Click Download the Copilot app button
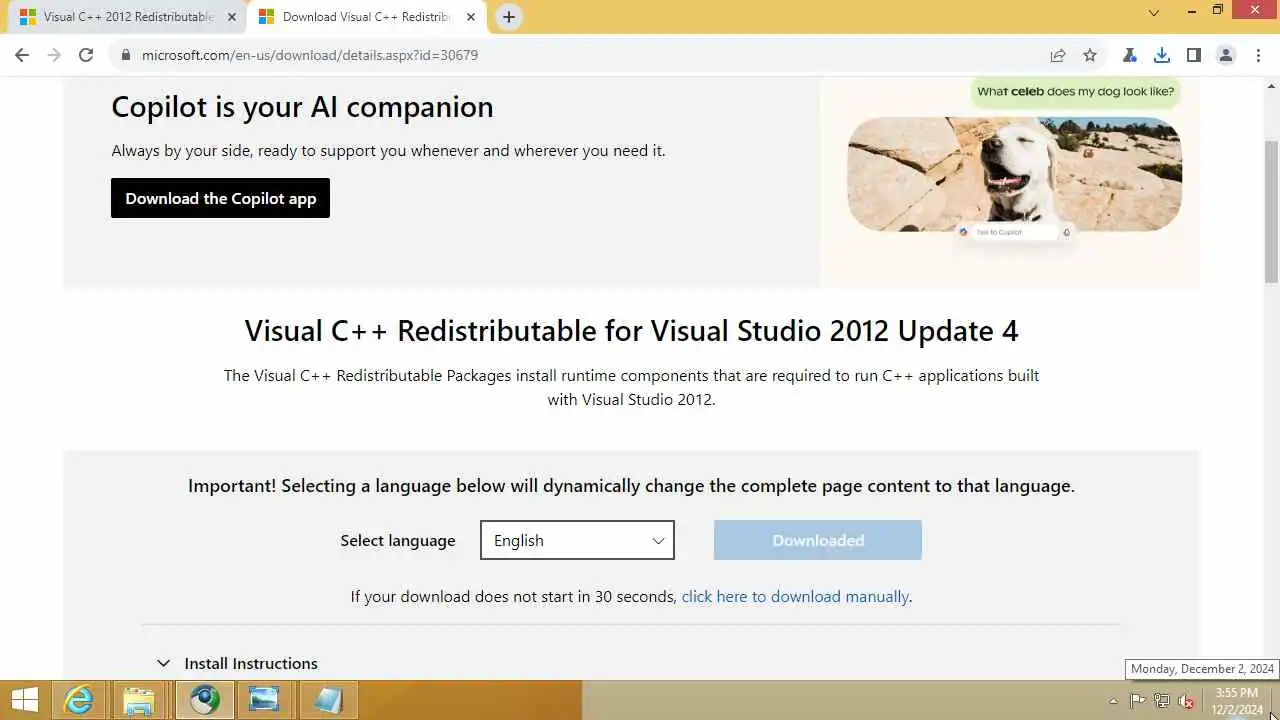Image resolution: width=1280 pixels, height=720 pixels. [220, 198]
